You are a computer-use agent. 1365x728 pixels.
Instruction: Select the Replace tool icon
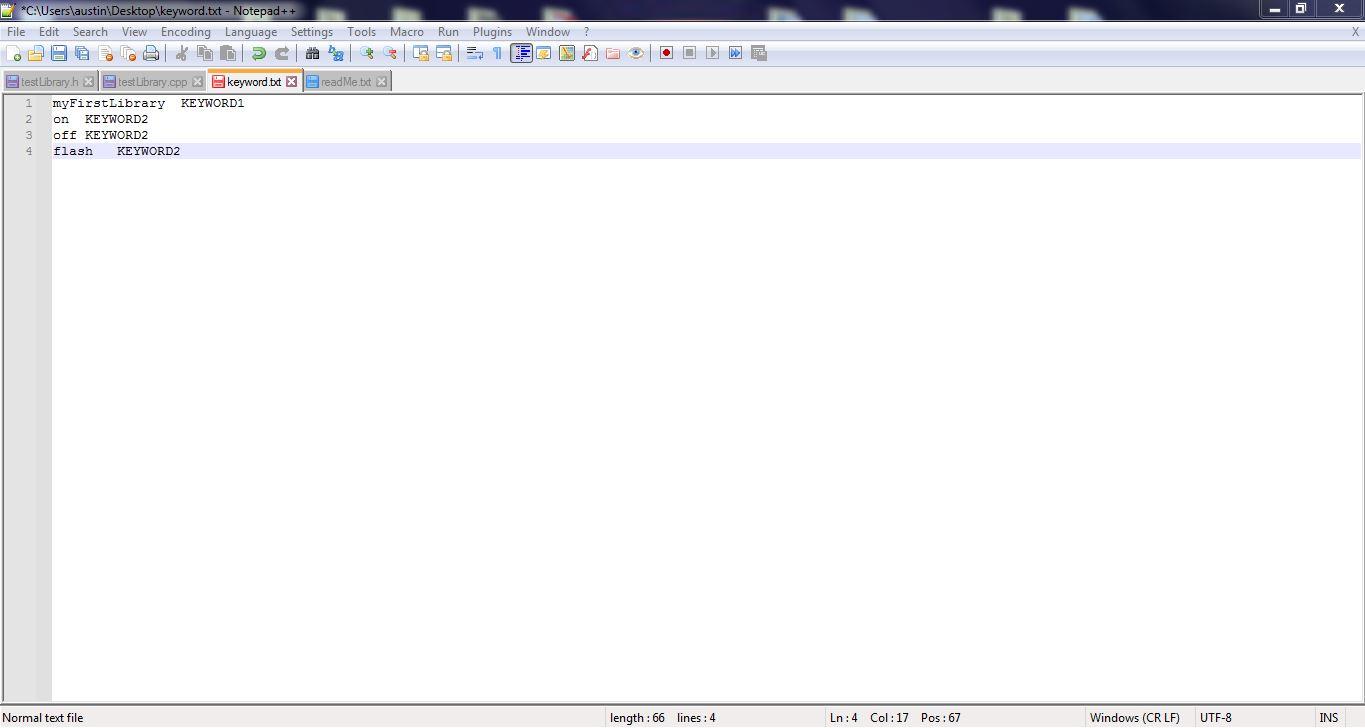pyautogui.click(x=333, y=53)
